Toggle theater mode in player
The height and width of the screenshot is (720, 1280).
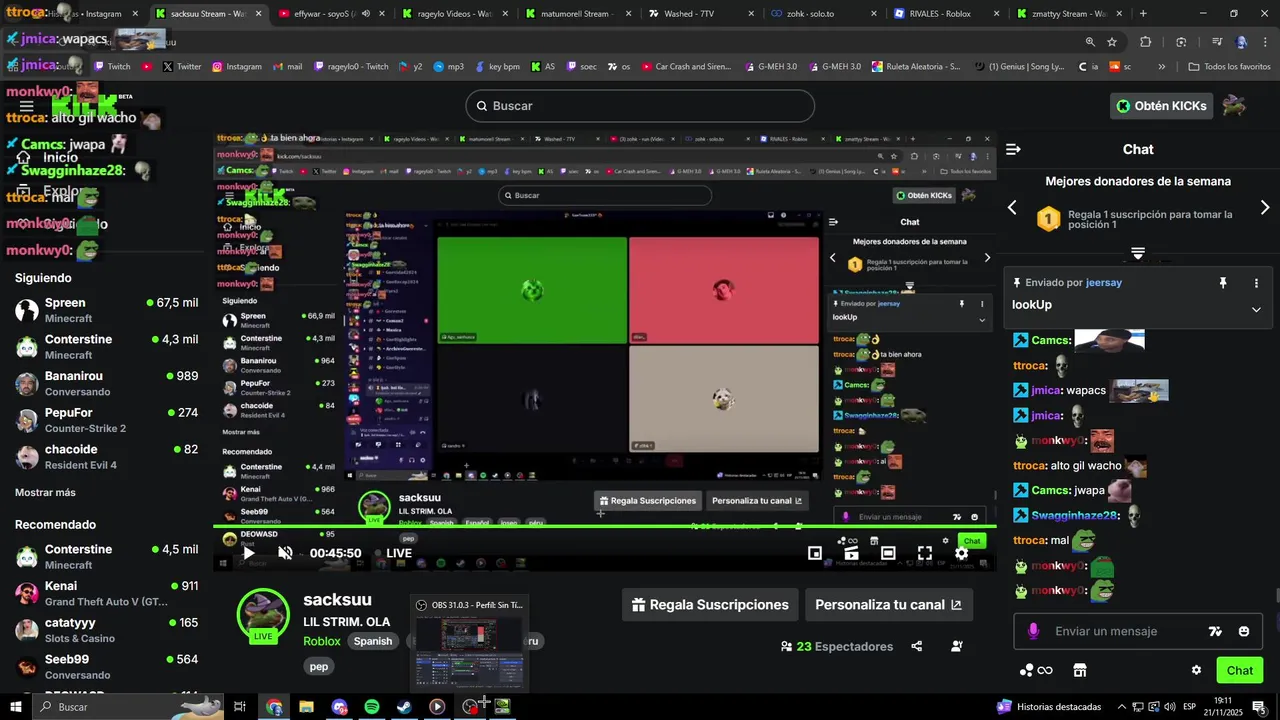(888, 553)
